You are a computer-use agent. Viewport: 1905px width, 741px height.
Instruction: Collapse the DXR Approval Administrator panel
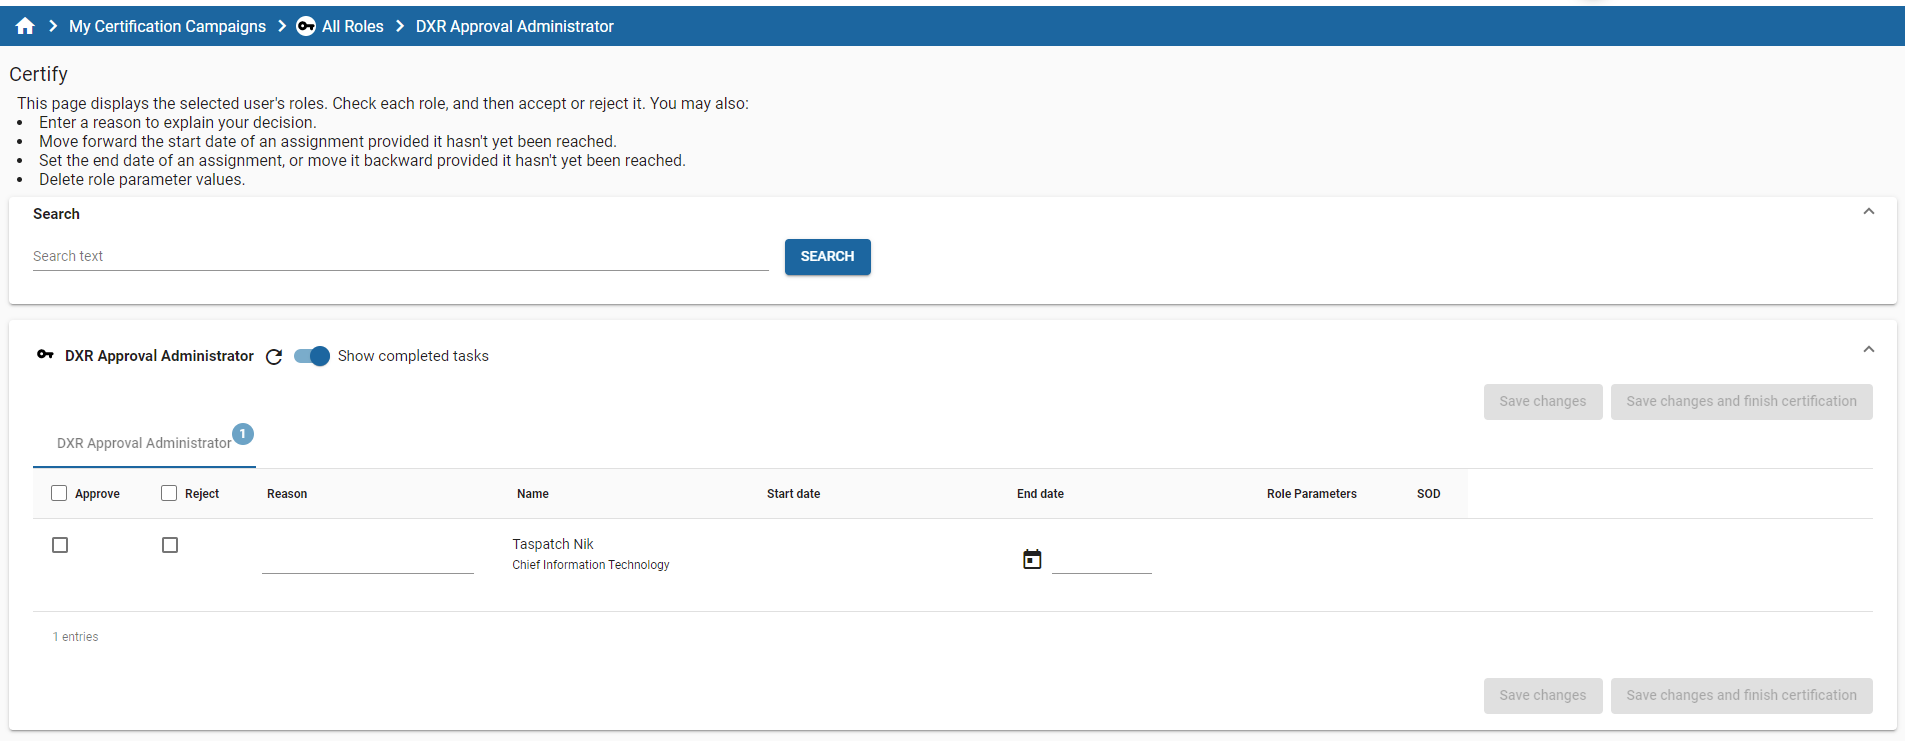[1868, 350]
